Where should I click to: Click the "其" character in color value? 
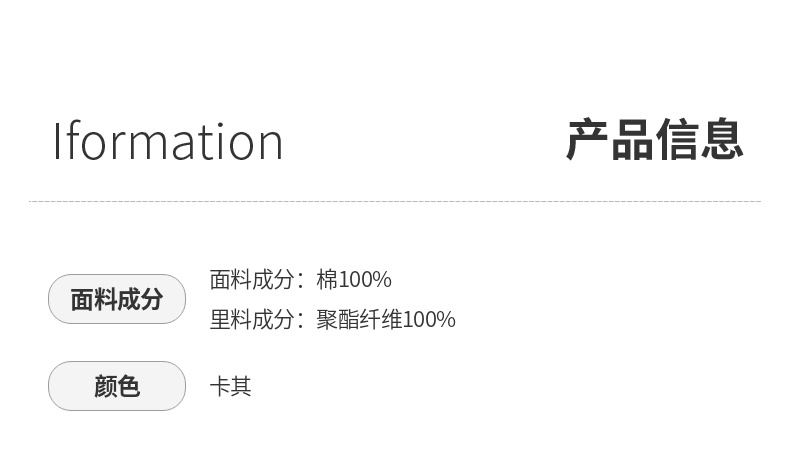click(x=241, y=386)
